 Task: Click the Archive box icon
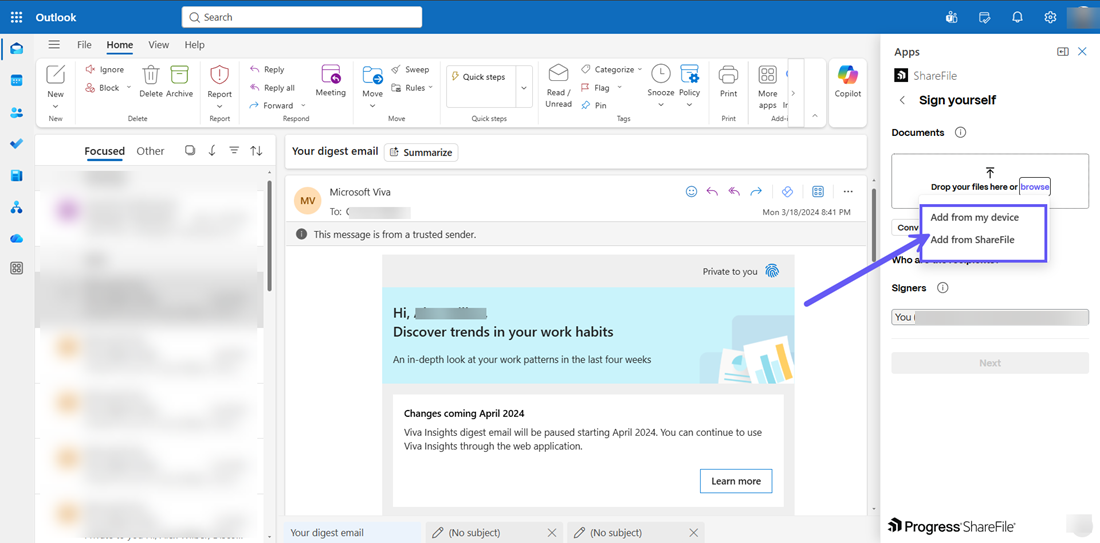pos(180,74)
